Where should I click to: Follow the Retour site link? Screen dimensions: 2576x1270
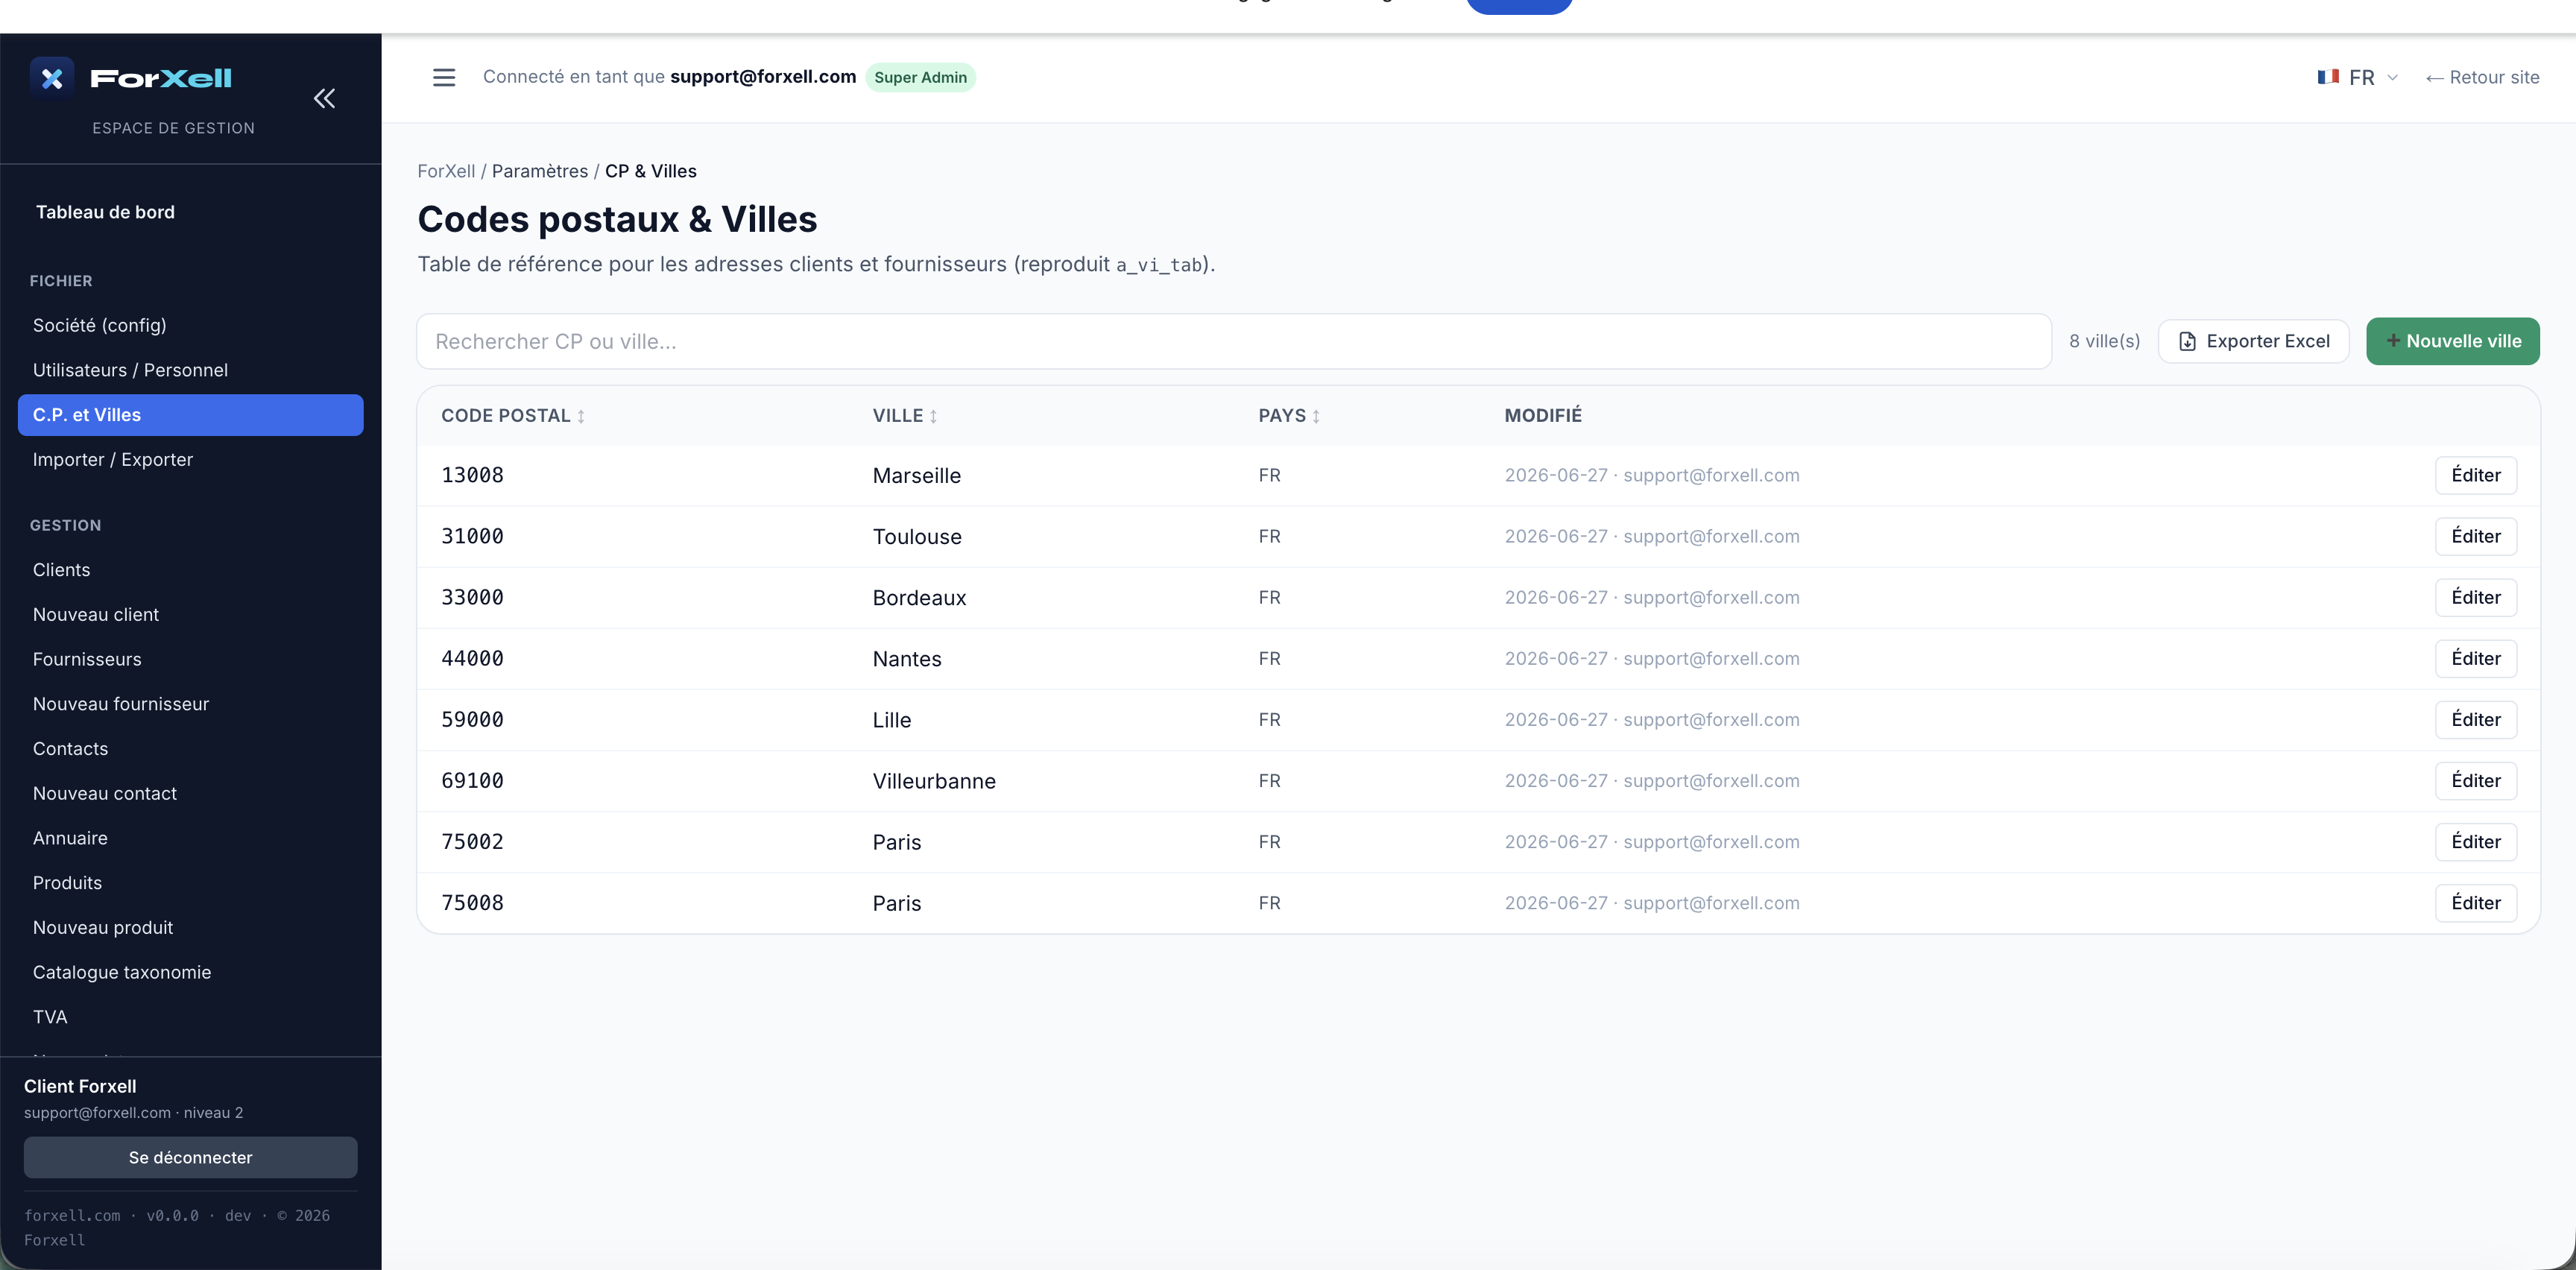2482,77
